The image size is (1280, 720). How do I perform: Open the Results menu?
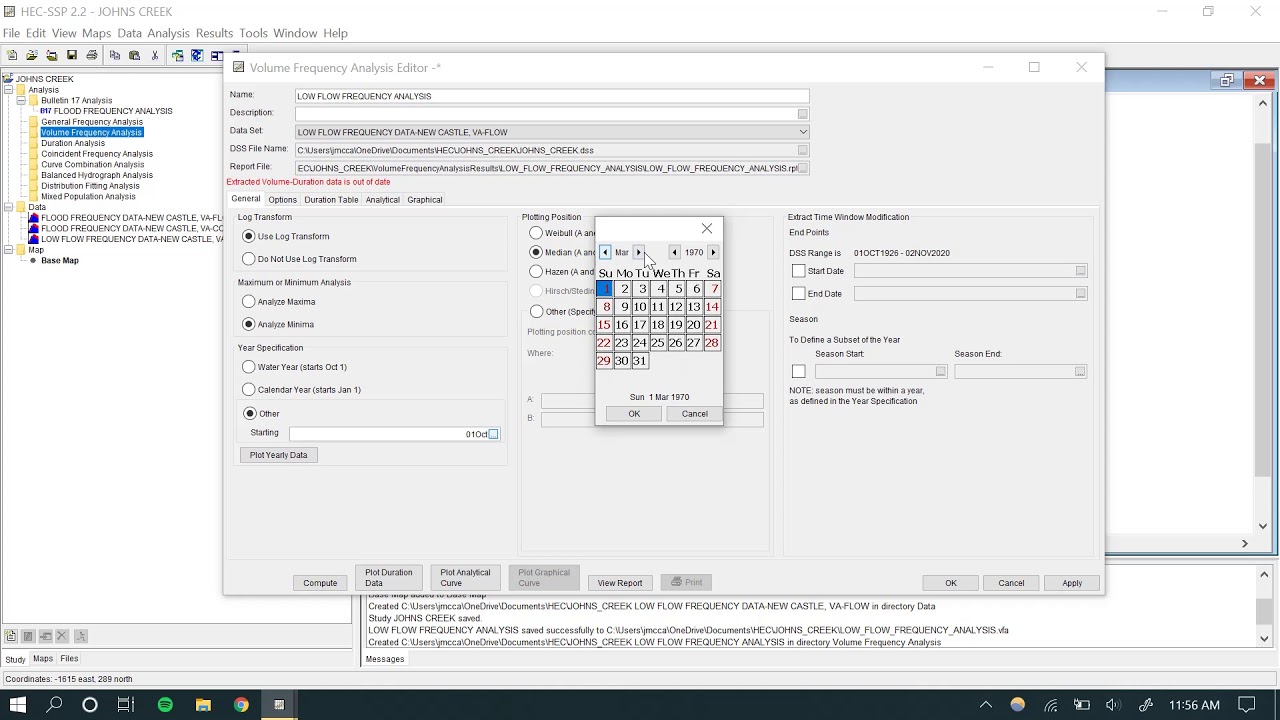tap(214, 33)
